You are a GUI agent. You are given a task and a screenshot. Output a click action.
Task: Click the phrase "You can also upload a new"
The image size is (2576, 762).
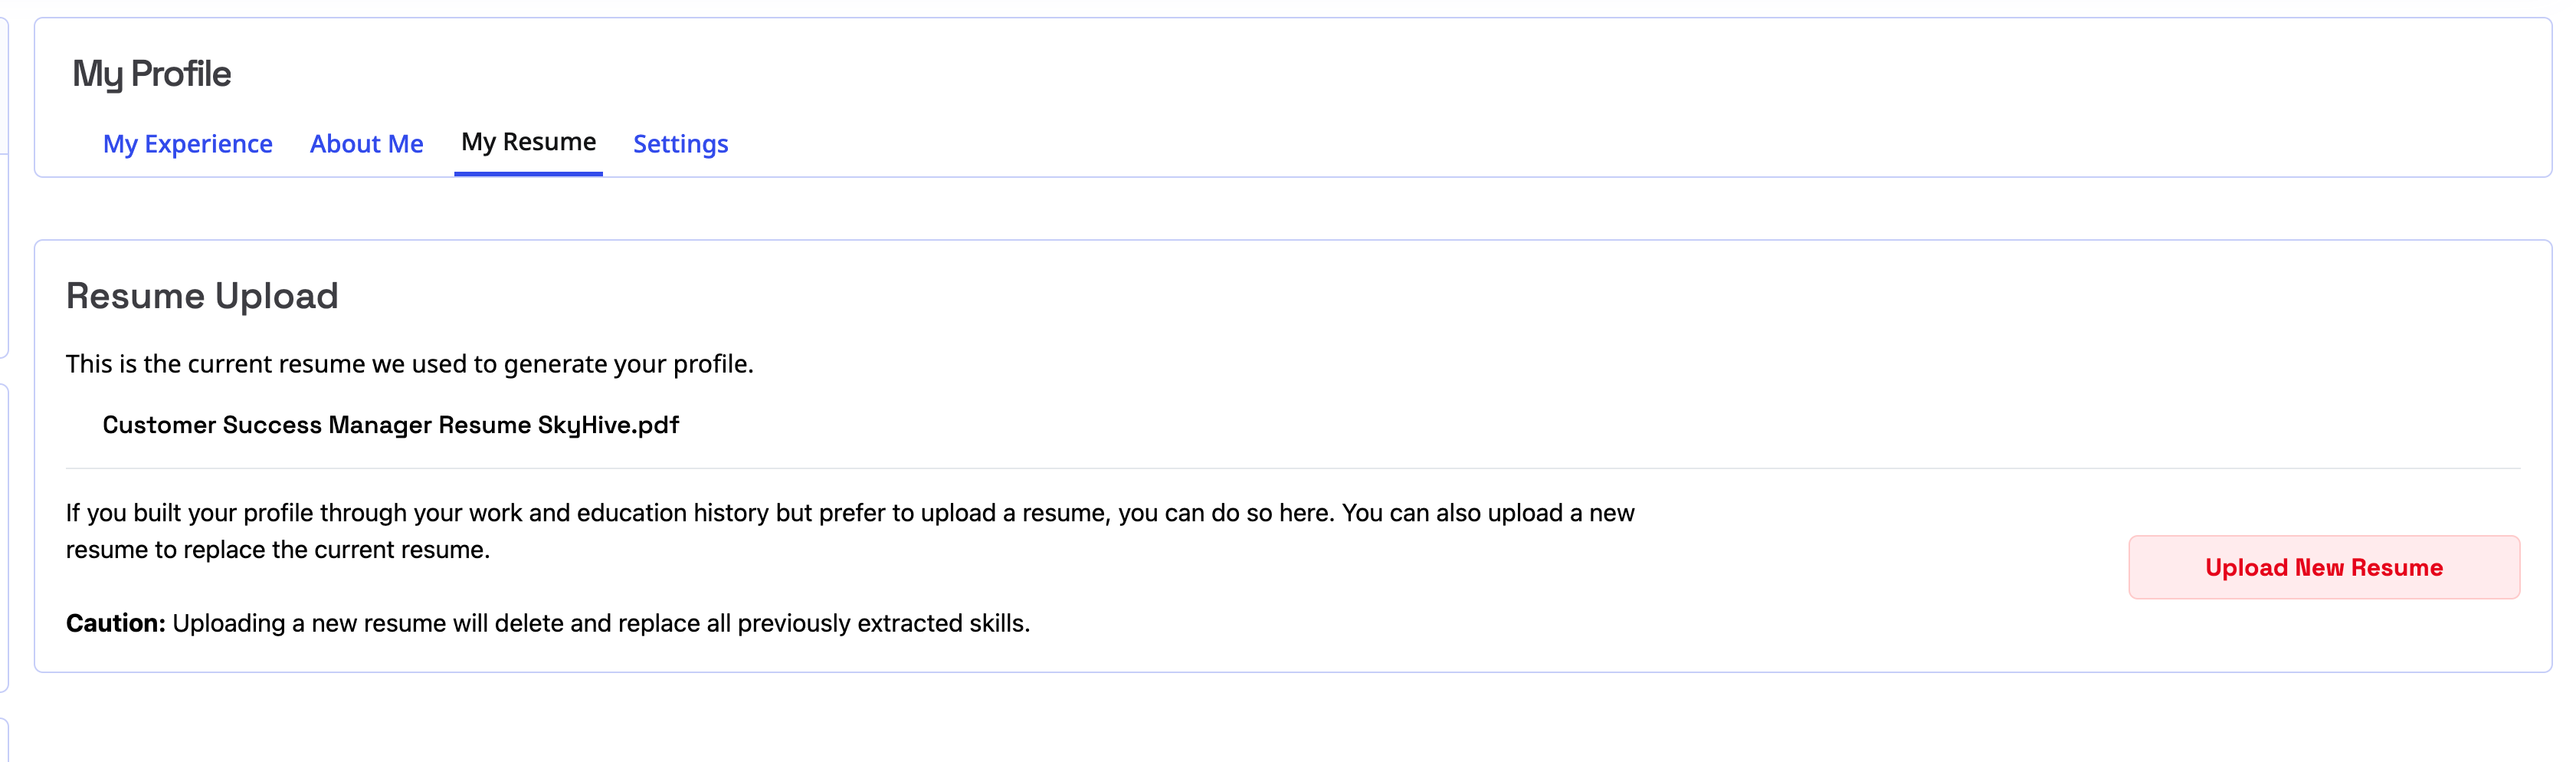click(x=1487, y=513)
